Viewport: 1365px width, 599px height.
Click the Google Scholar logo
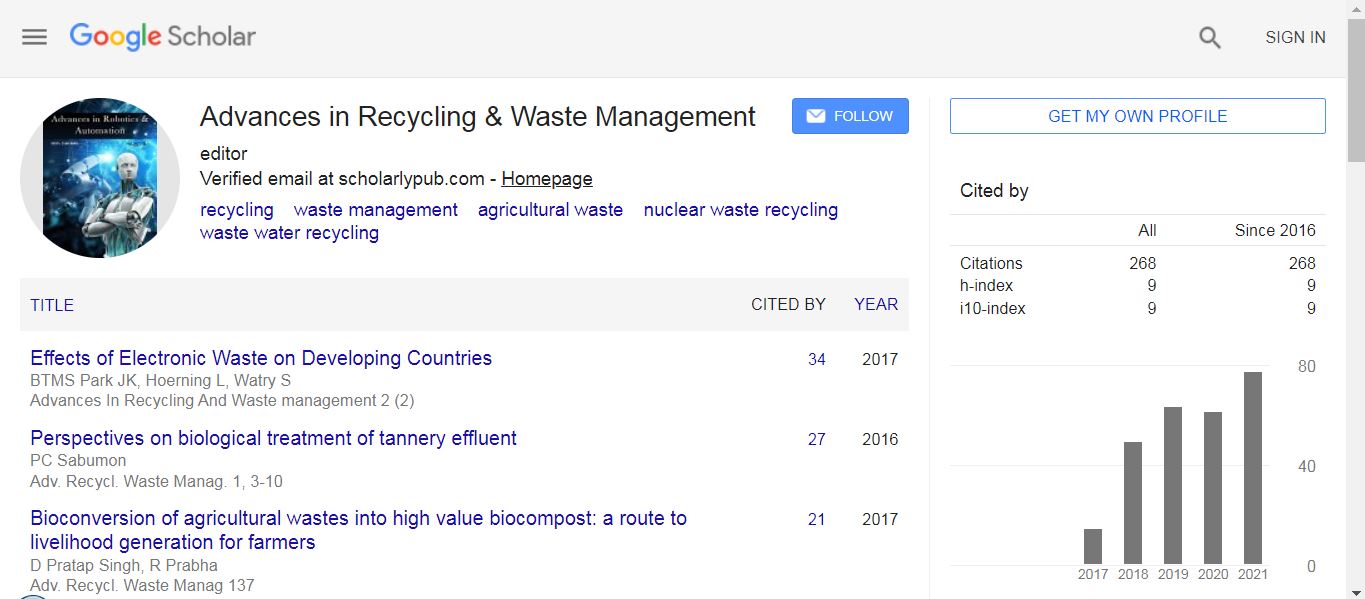tap(163, 37)
